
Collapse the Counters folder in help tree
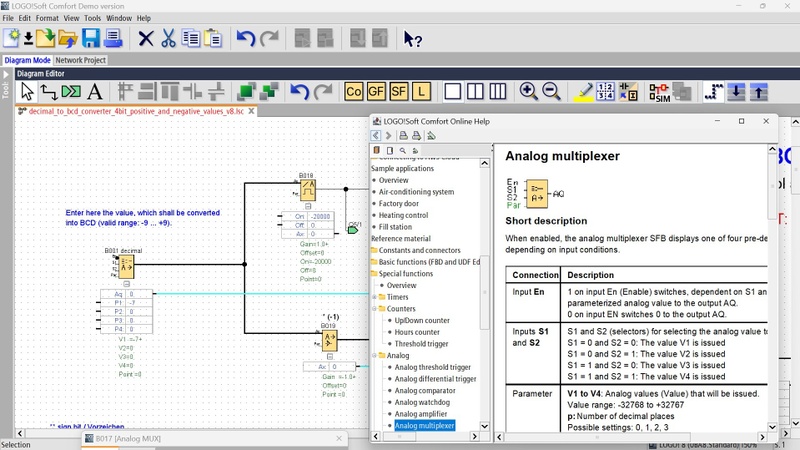point(374,309)
